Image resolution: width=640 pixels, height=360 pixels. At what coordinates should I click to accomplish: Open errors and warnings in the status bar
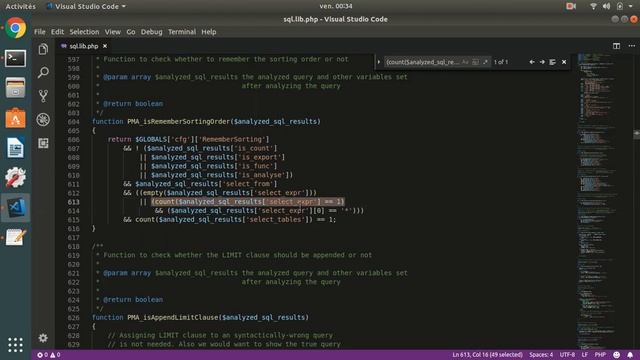tap(49, 355)
